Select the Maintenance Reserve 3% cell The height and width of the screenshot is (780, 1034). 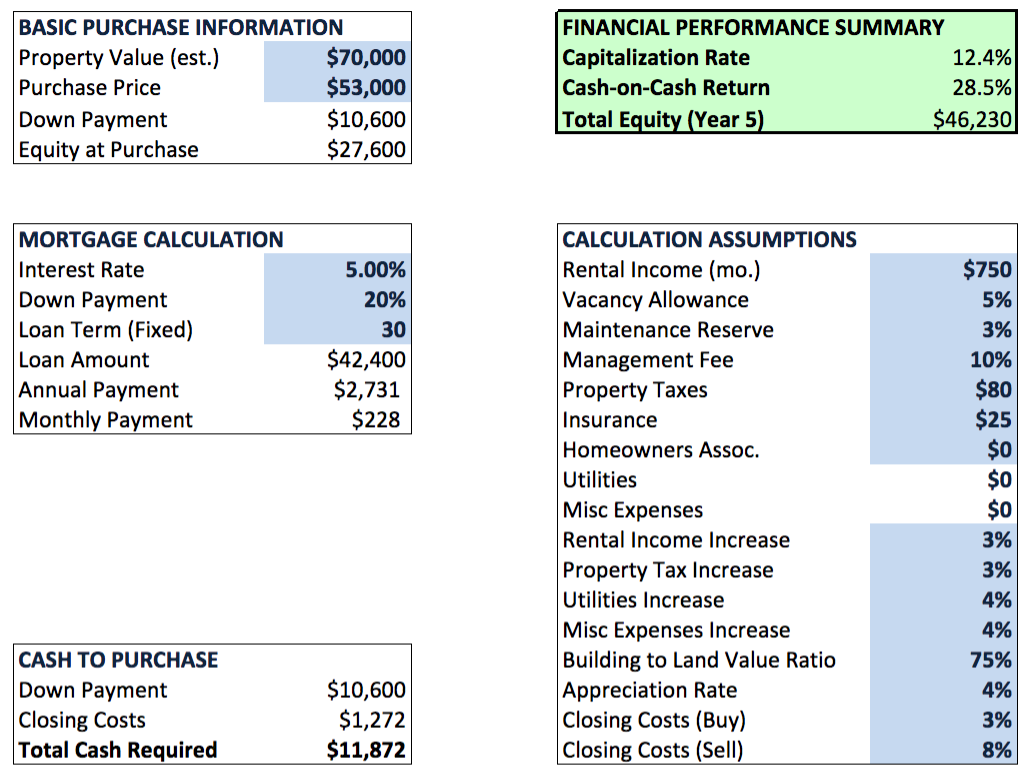coord(943,330)
